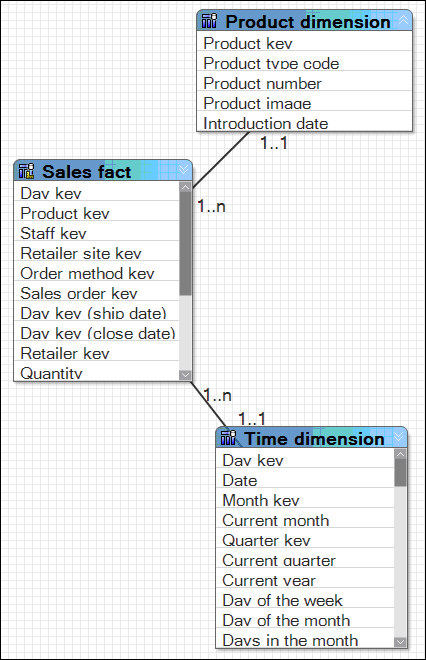The height and width of the screenshot is (660, 426).
Task: Select the Product to Sales relationship line
Action: 221,160
